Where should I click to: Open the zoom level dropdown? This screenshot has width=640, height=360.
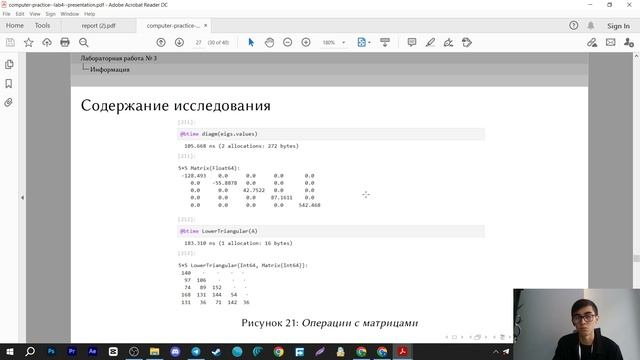pyautogui.click(x=343, y=42)
